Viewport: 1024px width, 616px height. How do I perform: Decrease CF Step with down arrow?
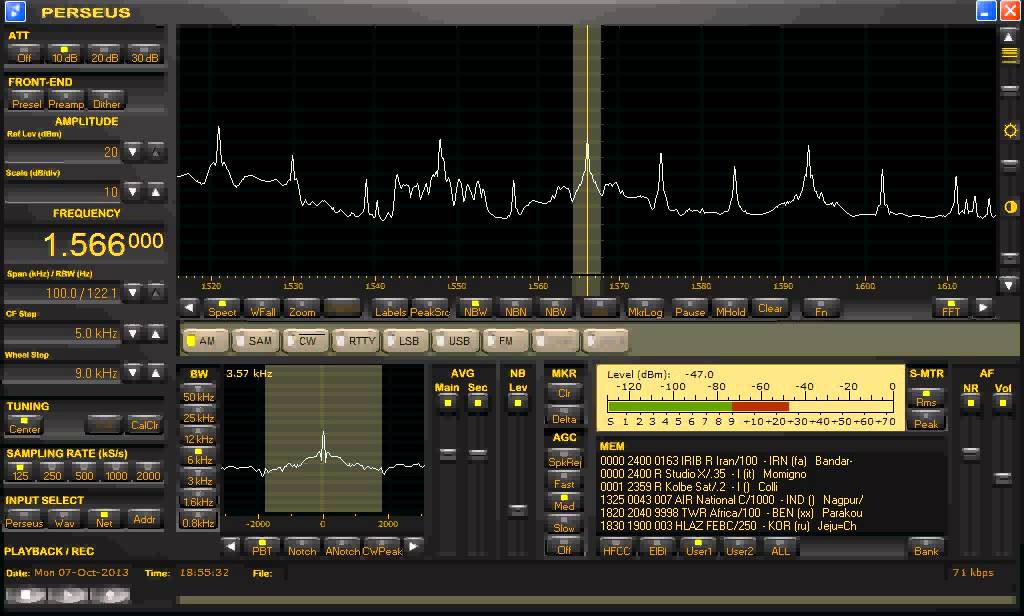(133, 333)
